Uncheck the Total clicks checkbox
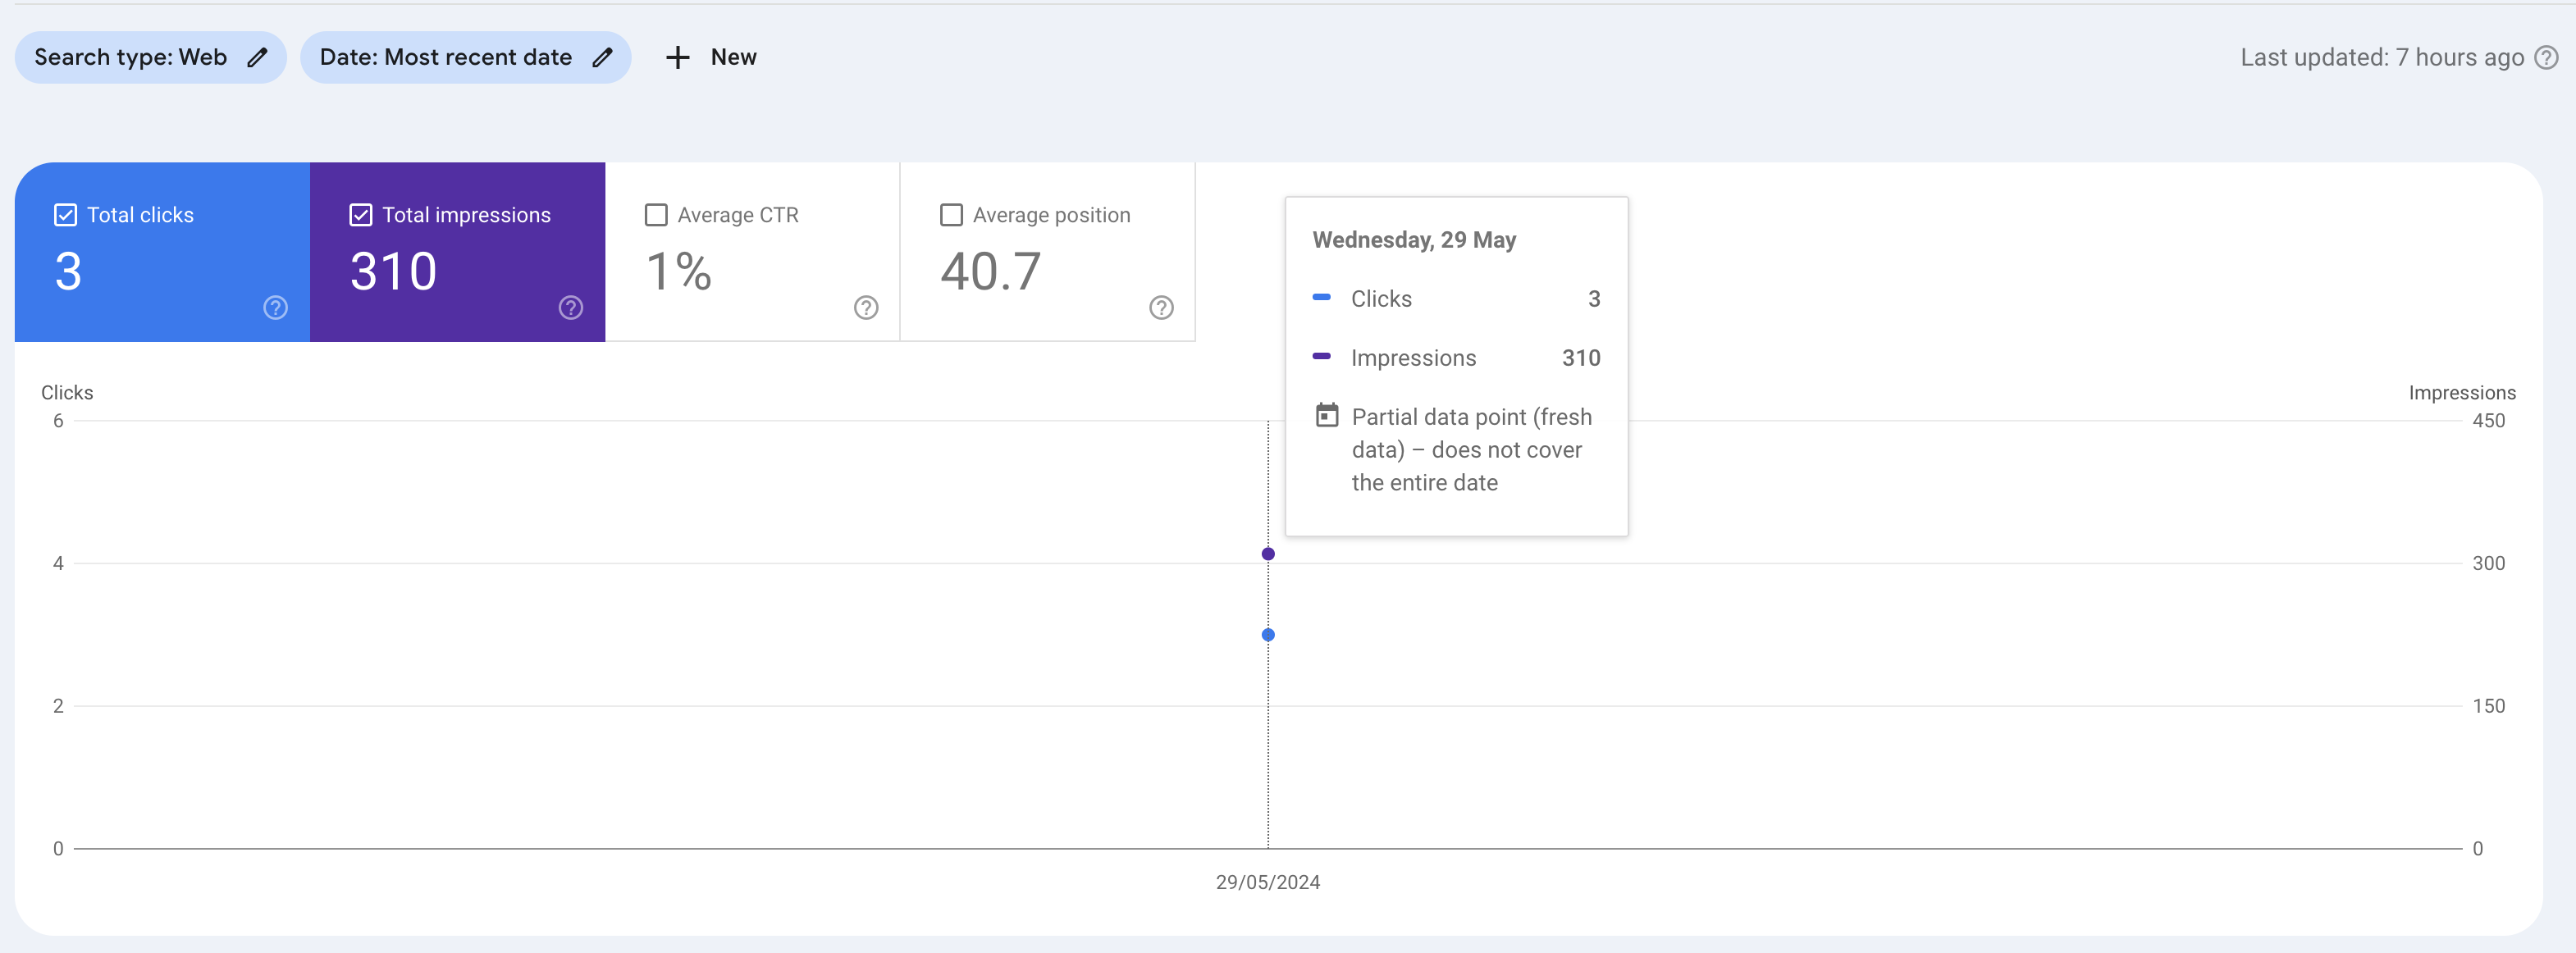Image resolution: width=2576 pixels, height=953 pixels. point(65,213)
